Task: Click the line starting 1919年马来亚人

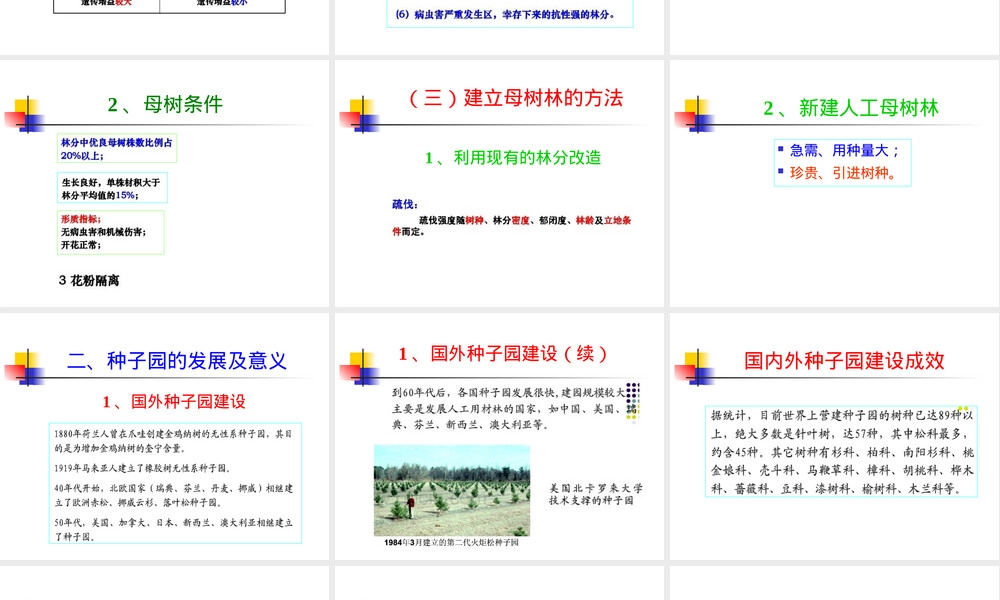Action: point(143,468)
